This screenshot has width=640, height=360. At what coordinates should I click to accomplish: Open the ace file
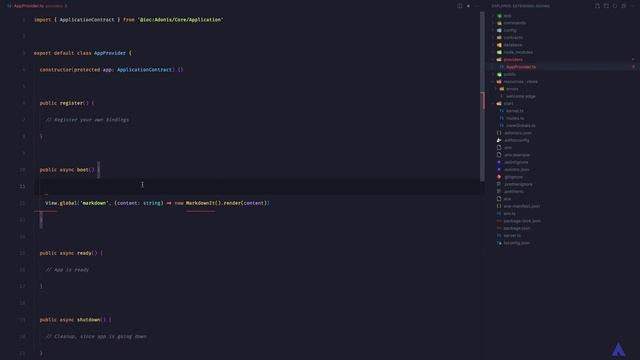(507, 200)
